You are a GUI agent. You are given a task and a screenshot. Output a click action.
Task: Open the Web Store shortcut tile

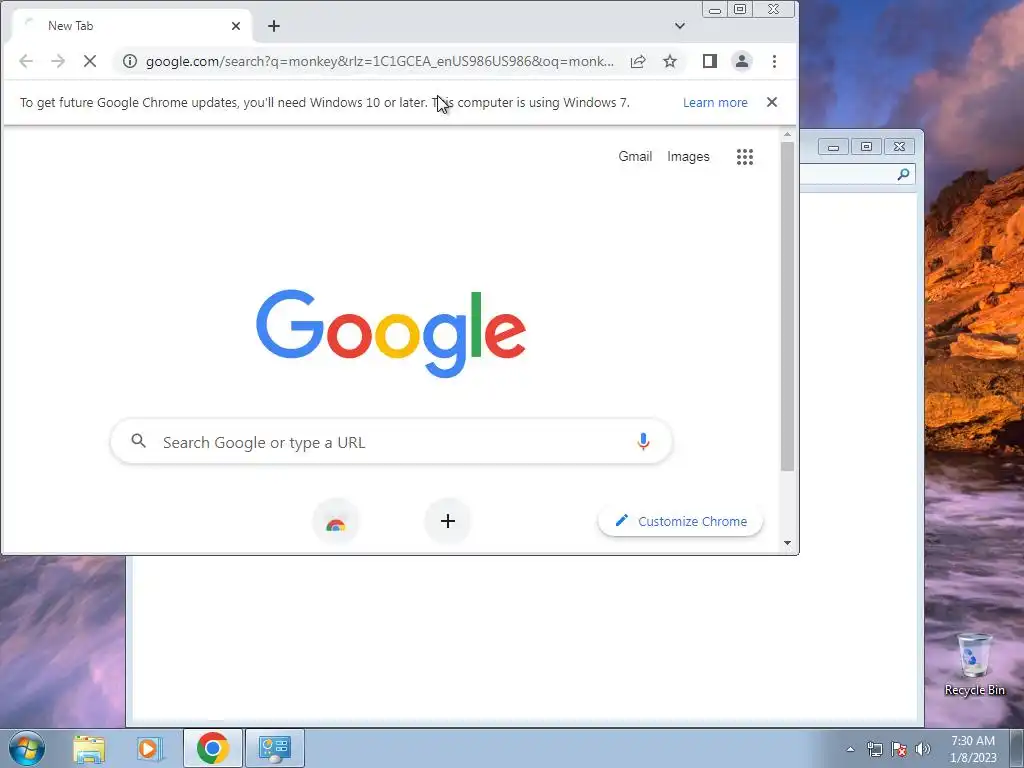(336, 521)
